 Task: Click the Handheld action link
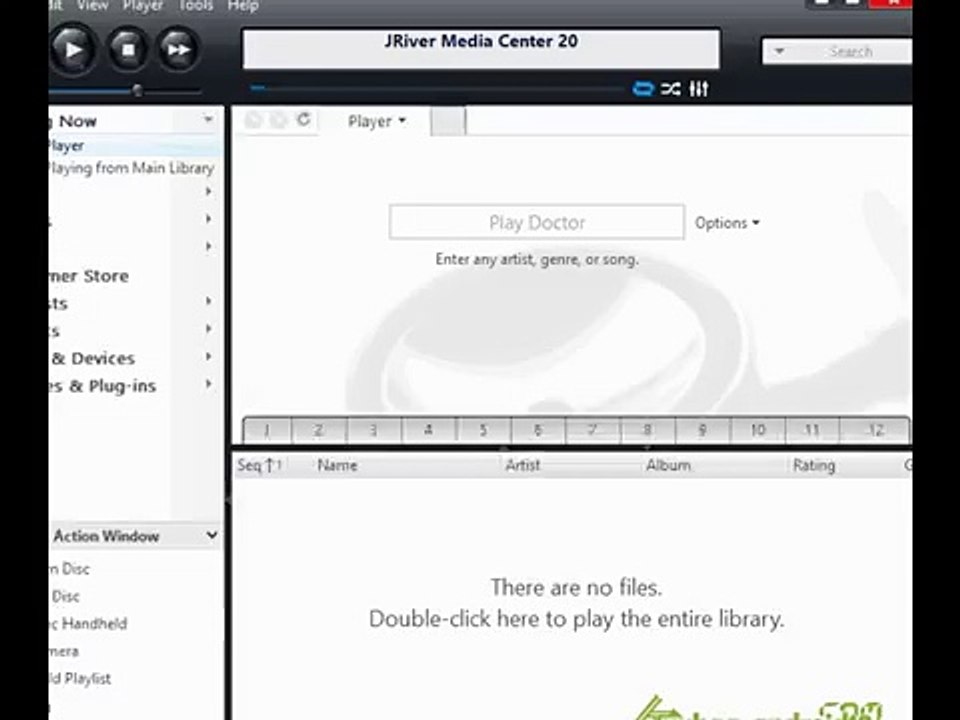coord(89,624)
